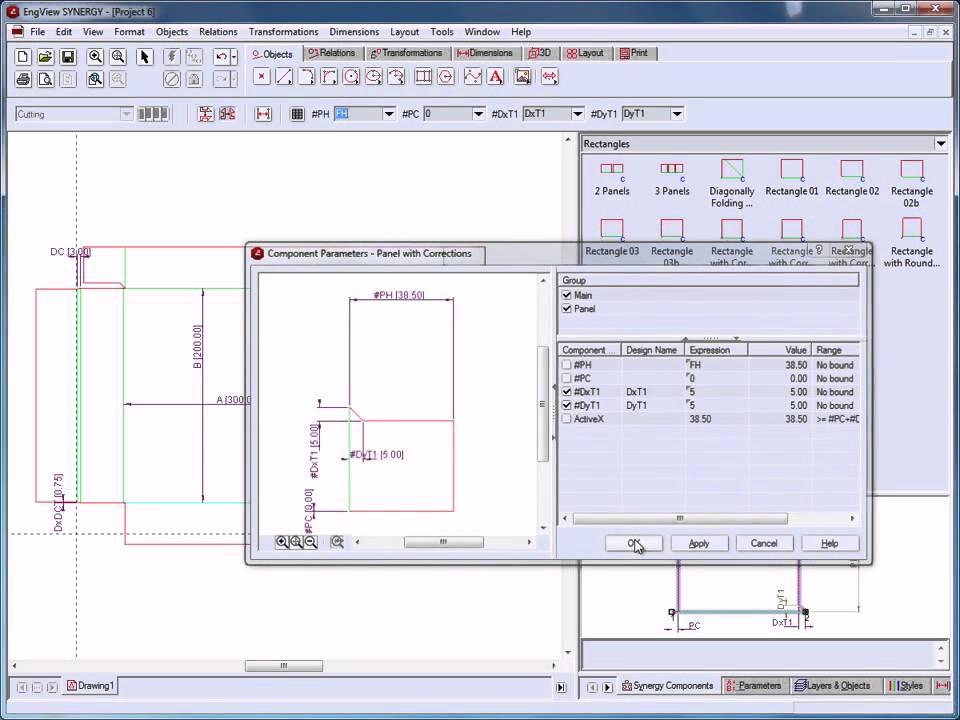Expand the #DyT1 value dropdown
Screen dimensions: 960x720
[677, 114]
